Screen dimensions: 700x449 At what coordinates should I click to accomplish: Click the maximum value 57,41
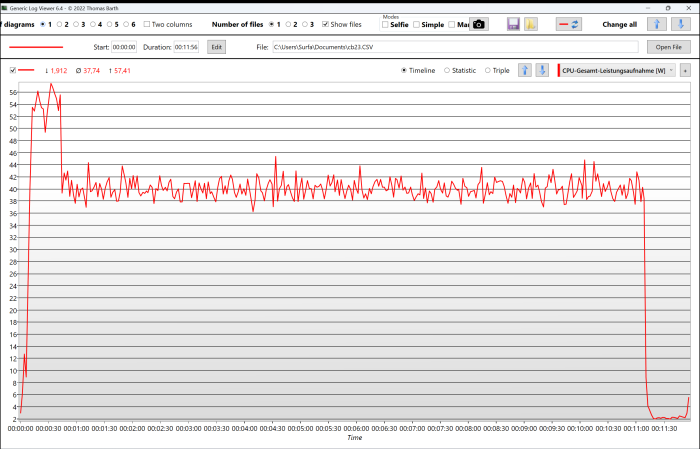122,71
